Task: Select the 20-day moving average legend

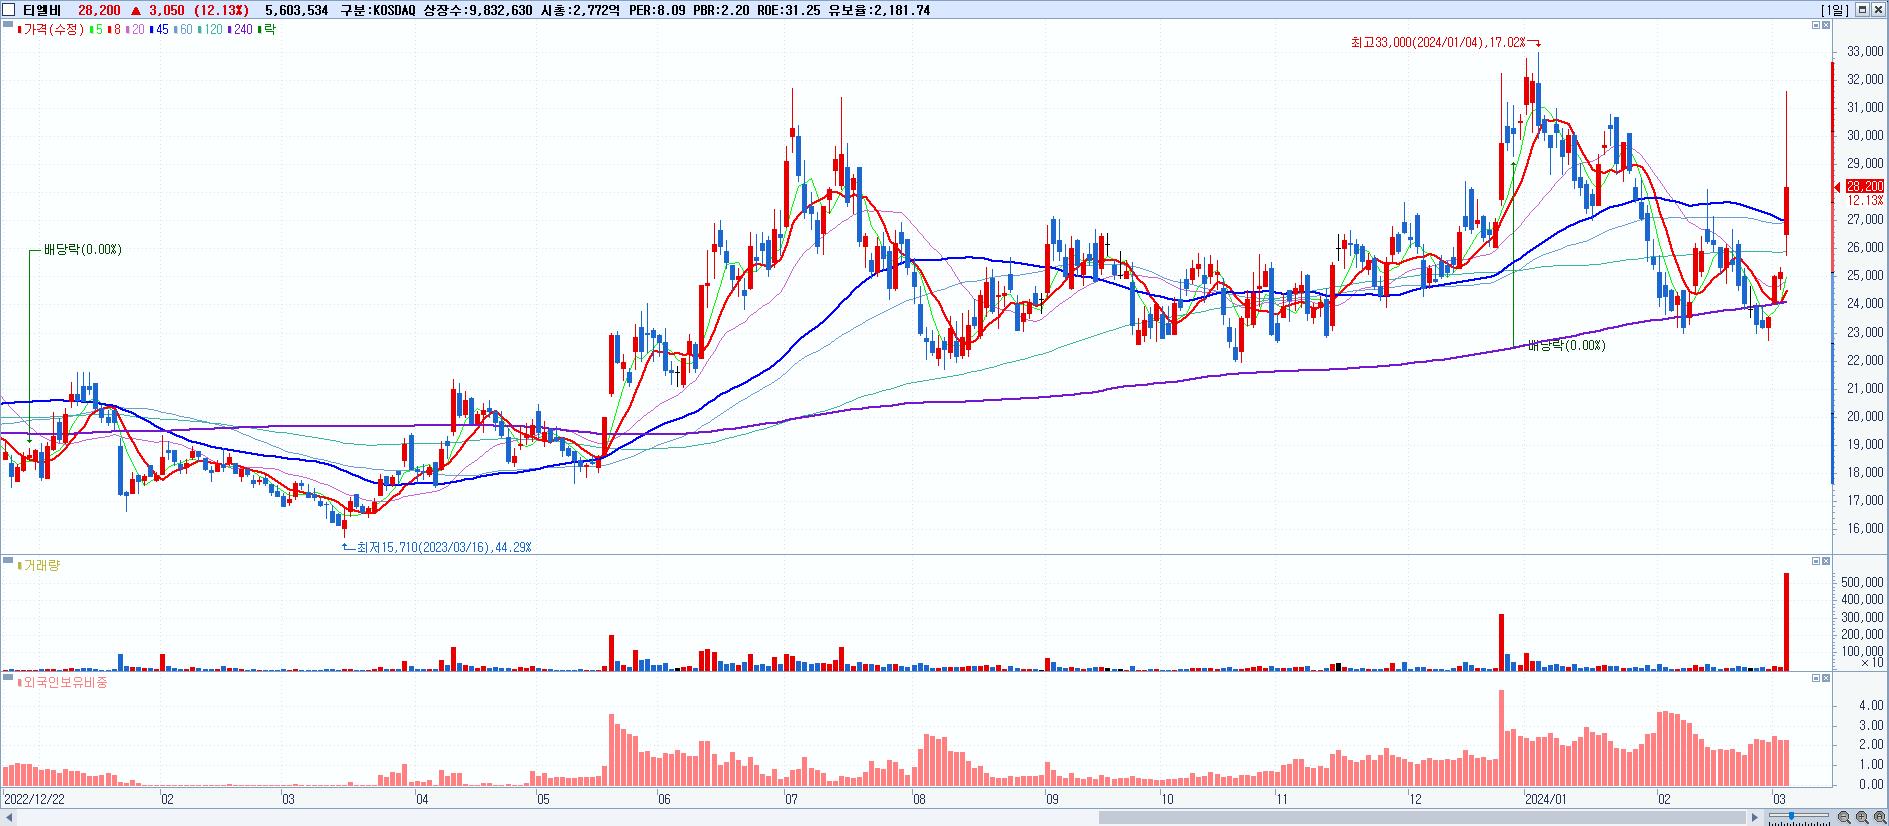Action: [x=137, y=30]
